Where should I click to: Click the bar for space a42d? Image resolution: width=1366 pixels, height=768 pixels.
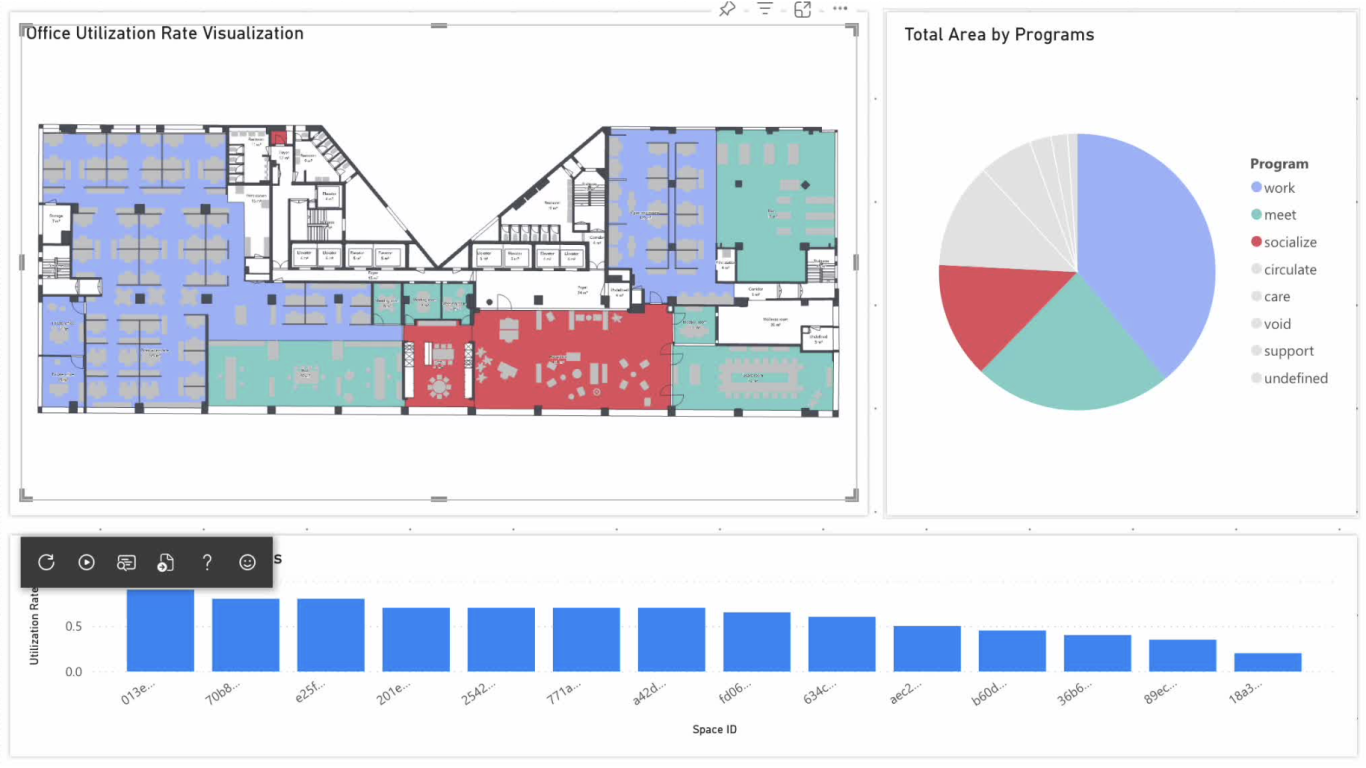point(671,640)
